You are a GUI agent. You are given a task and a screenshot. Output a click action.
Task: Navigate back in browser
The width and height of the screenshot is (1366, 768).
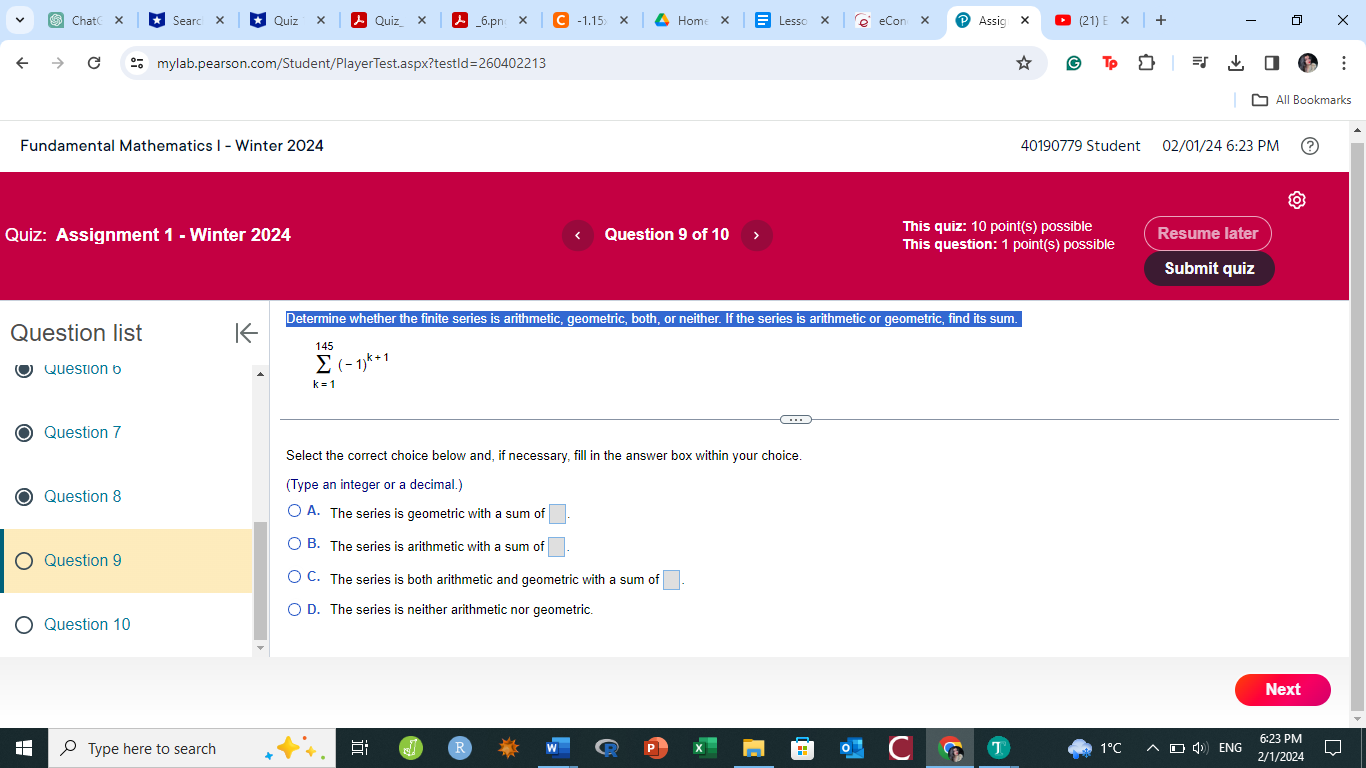pyautogui.click(x=23, y=63)
